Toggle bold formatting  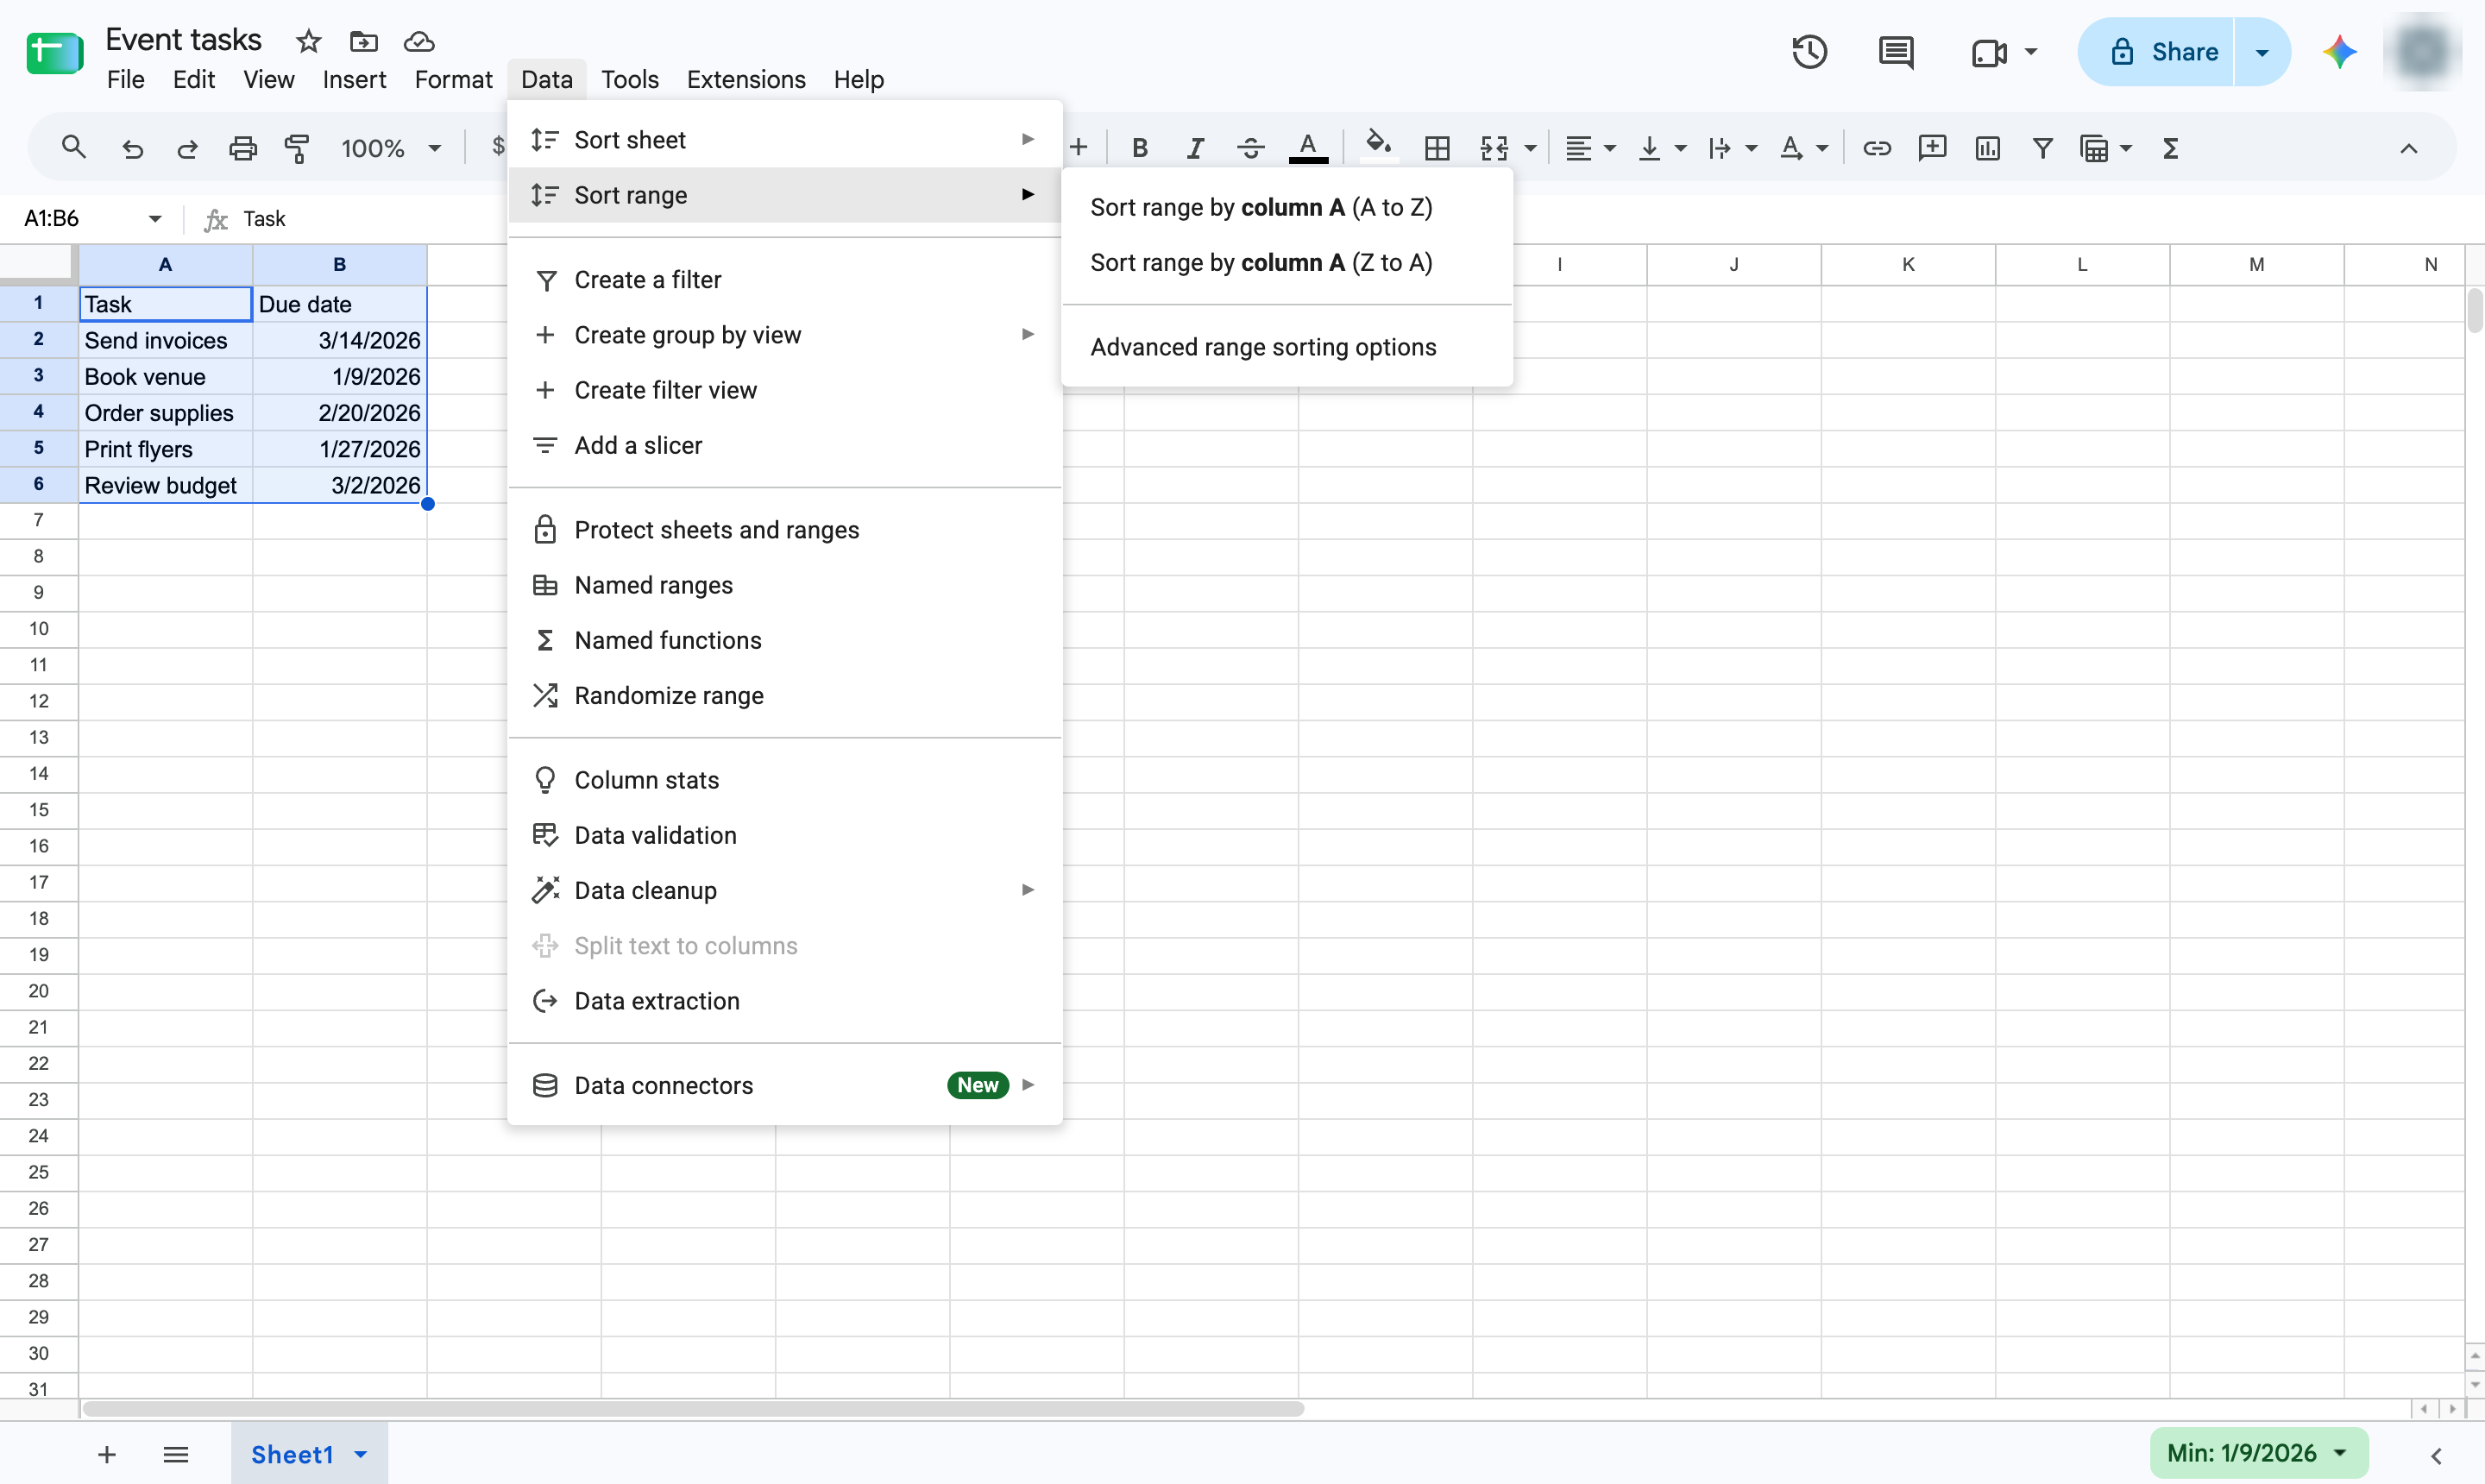coord(1139,148)
